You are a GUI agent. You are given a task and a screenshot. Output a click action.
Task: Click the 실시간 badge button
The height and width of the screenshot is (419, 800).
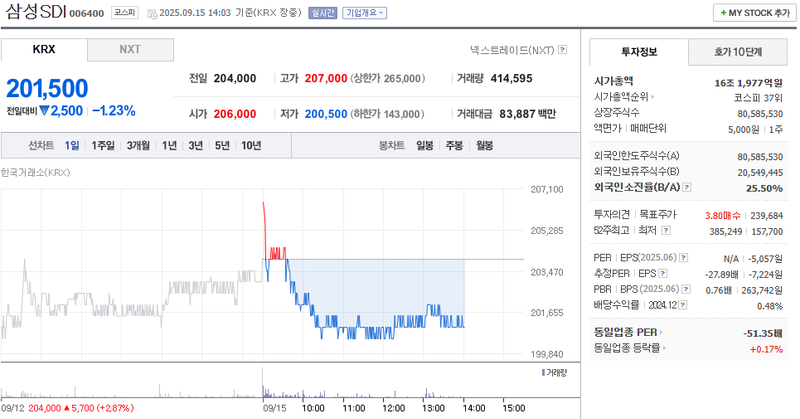point(322,13)
